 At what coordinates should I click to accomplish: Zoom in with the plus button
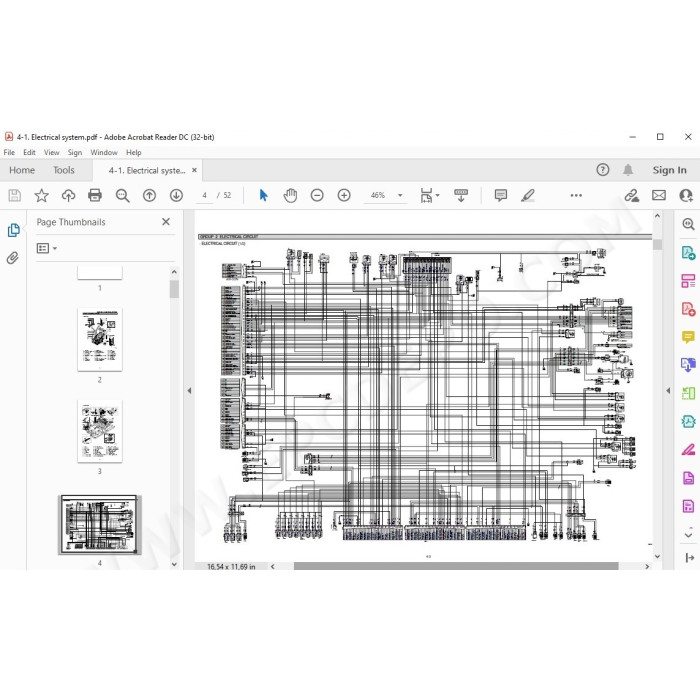344,195
